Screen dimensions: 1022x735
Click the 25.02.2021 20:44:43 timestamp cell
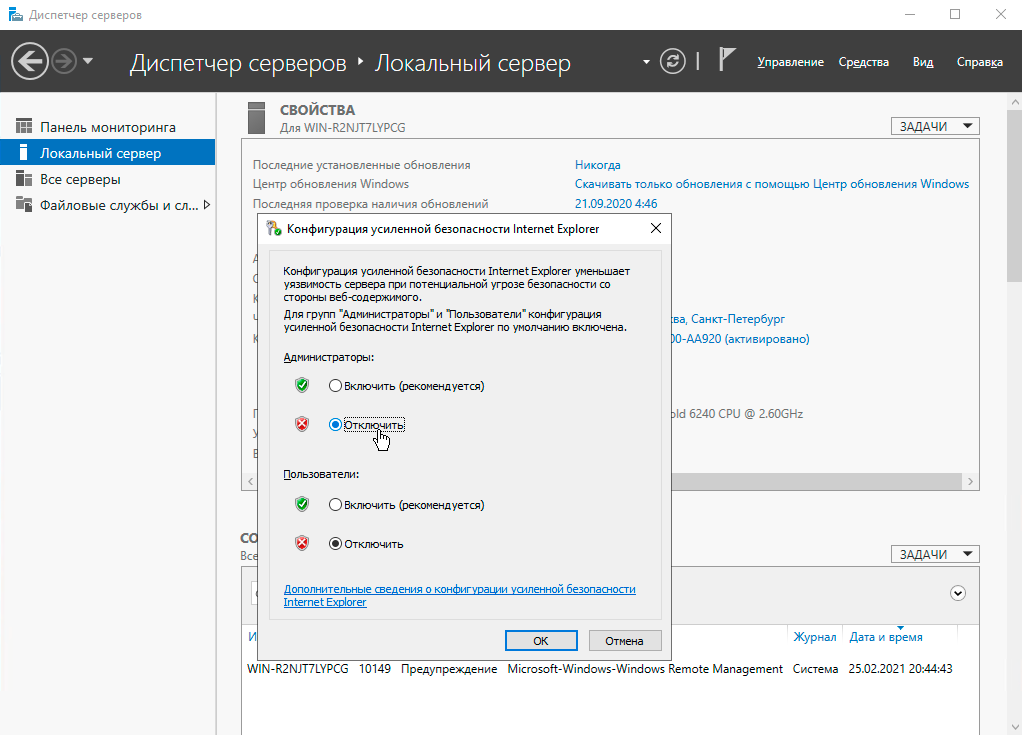900,669
